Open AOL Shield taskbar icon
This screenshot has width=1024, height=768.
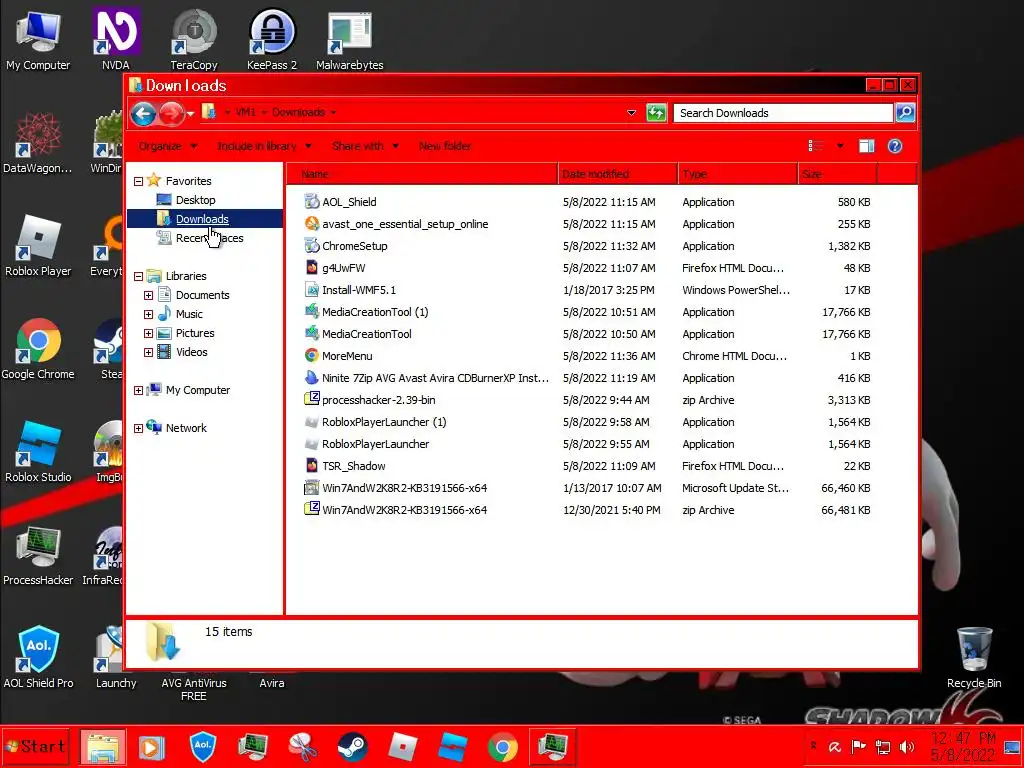click(203, 746)
